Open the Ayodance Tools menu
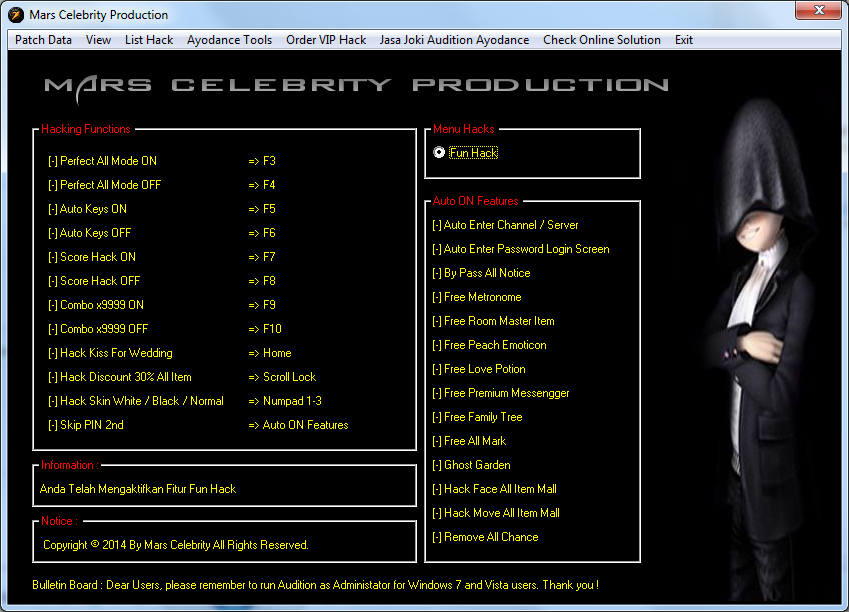This screenshot has height=612, width=849. click(x=230, y=40)
